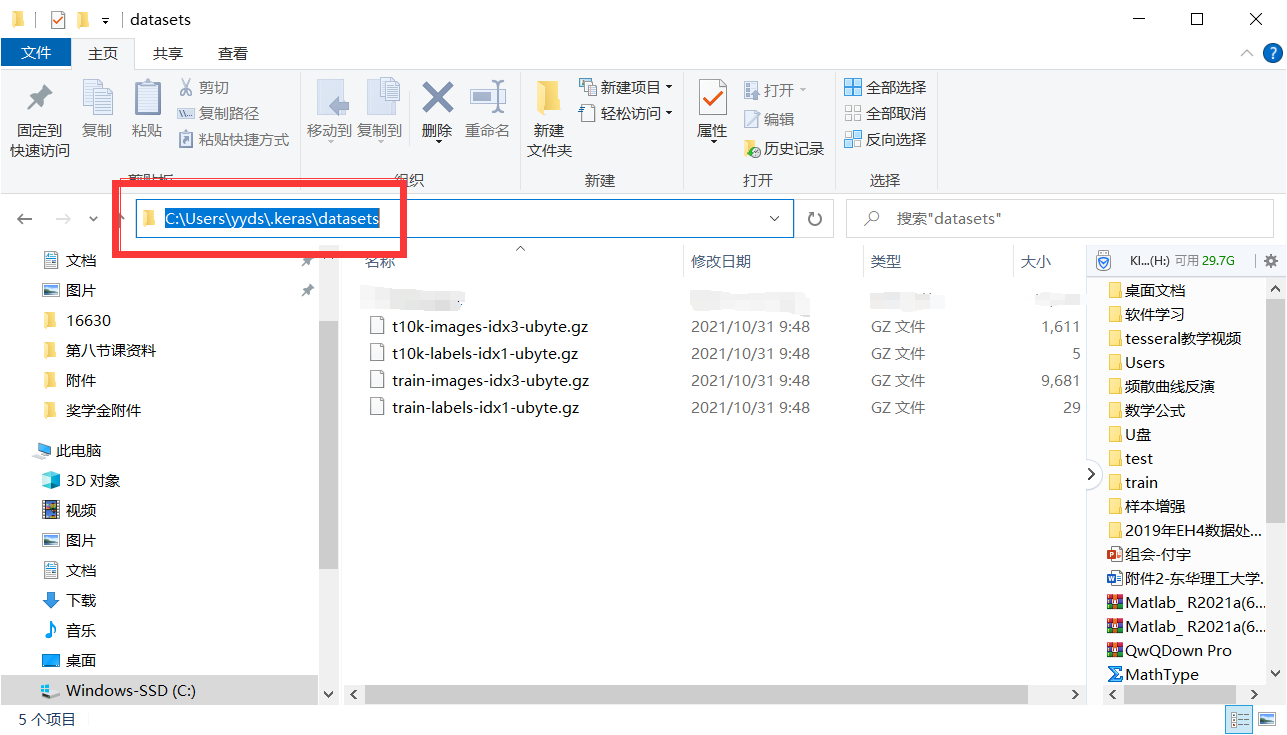Invert selection using 反向选择
1287x735 pixels.
(x=884, y=139)
